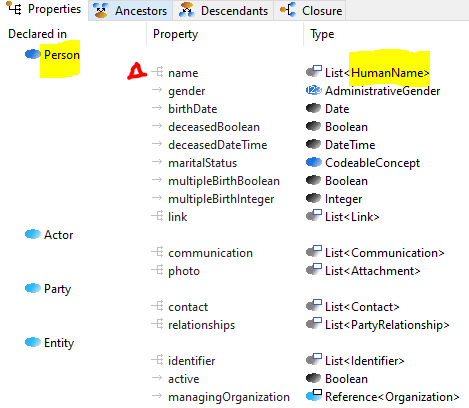Select the maritalStatus property
Viewport: 469px width, 408px height.
(x=202, y=163)
